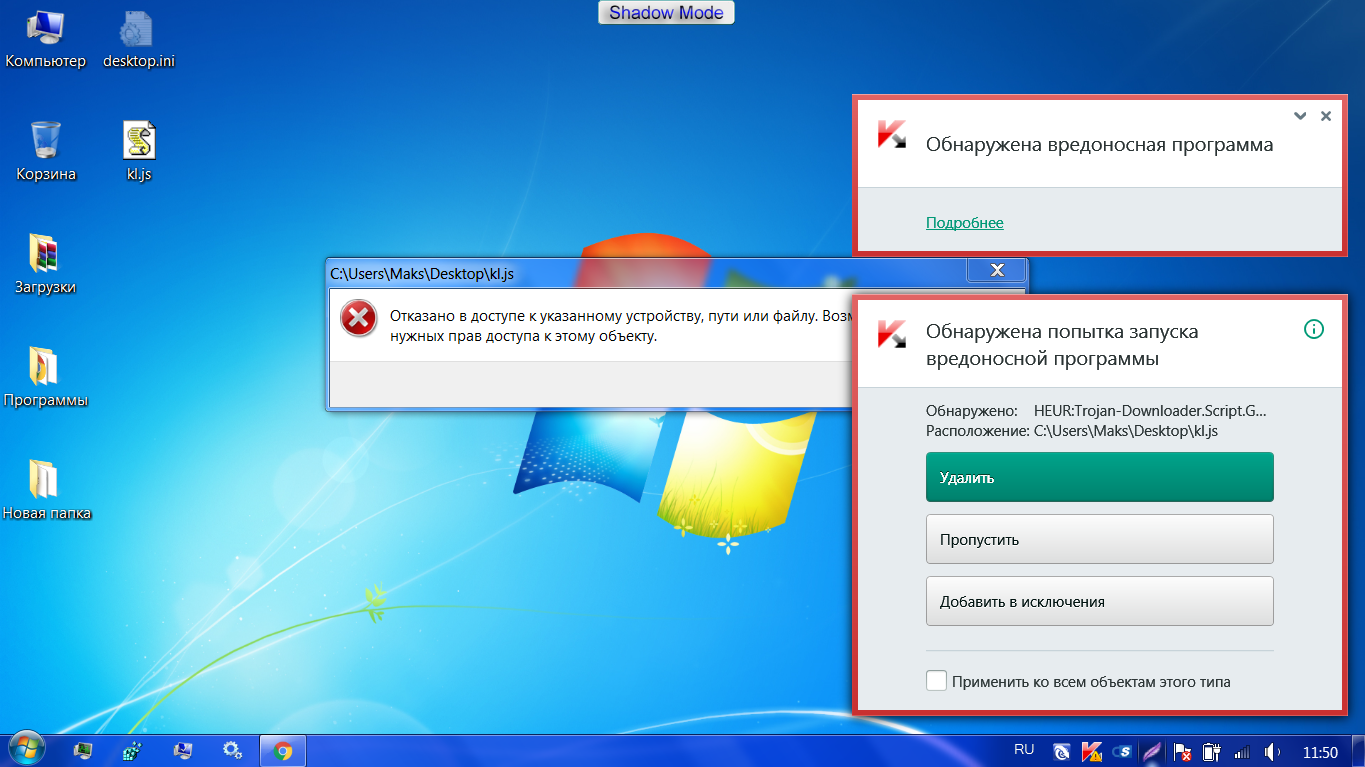The height and width of the screenshot is (767, 1365).
Task: Switch to Google Chrome in the taskbar
Action: pyautogui.click(x=283, y=750)
